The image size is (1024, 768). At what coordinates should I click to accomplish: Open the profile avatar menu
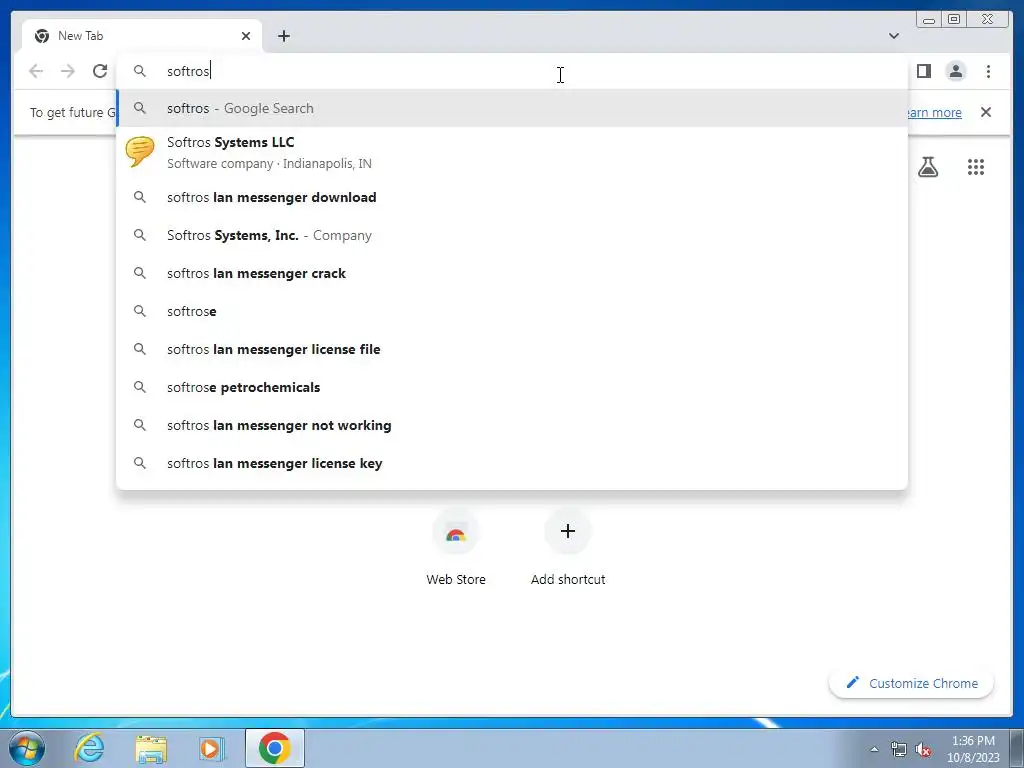tap(955, 71)
